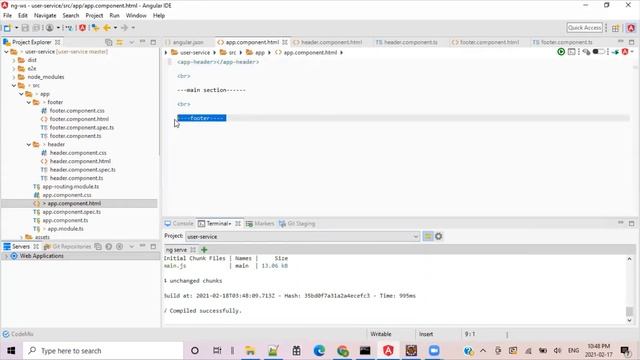Collapse the footer folder

coord(29,102)
